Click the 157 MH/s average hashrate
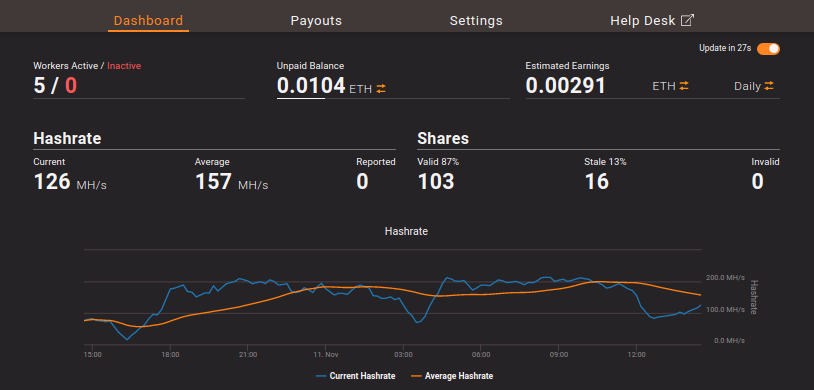Screen dimensions: 814x390 coord(232,182)
